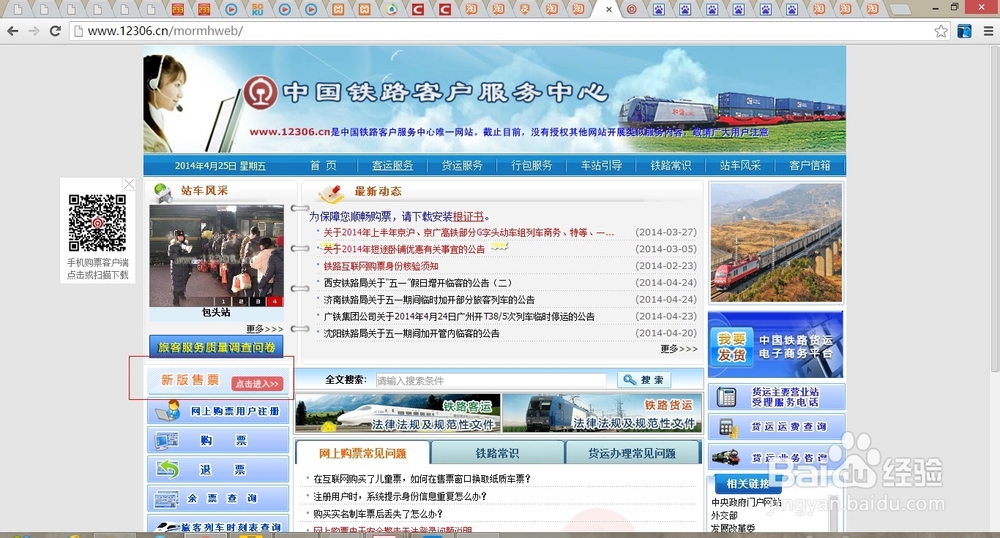Close the QR code floating panel

[x=129, y=184]
